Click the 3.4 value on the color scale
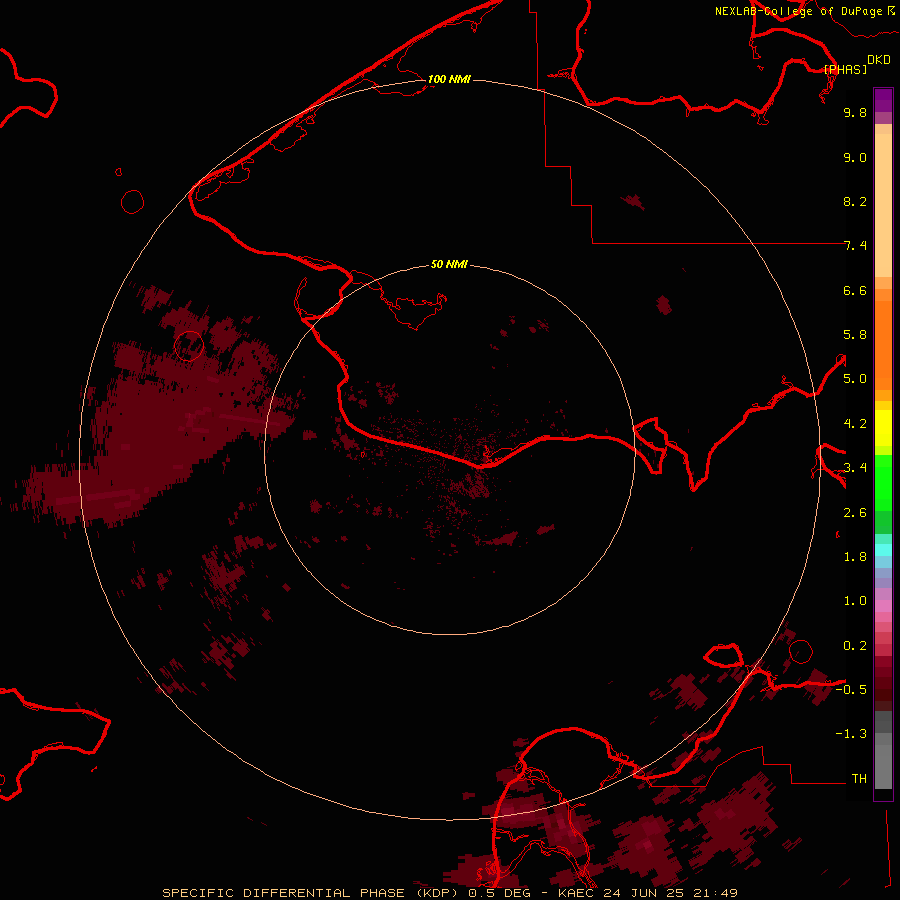The width and height of the screenshot is (900, 900). (x=855, y=468)
